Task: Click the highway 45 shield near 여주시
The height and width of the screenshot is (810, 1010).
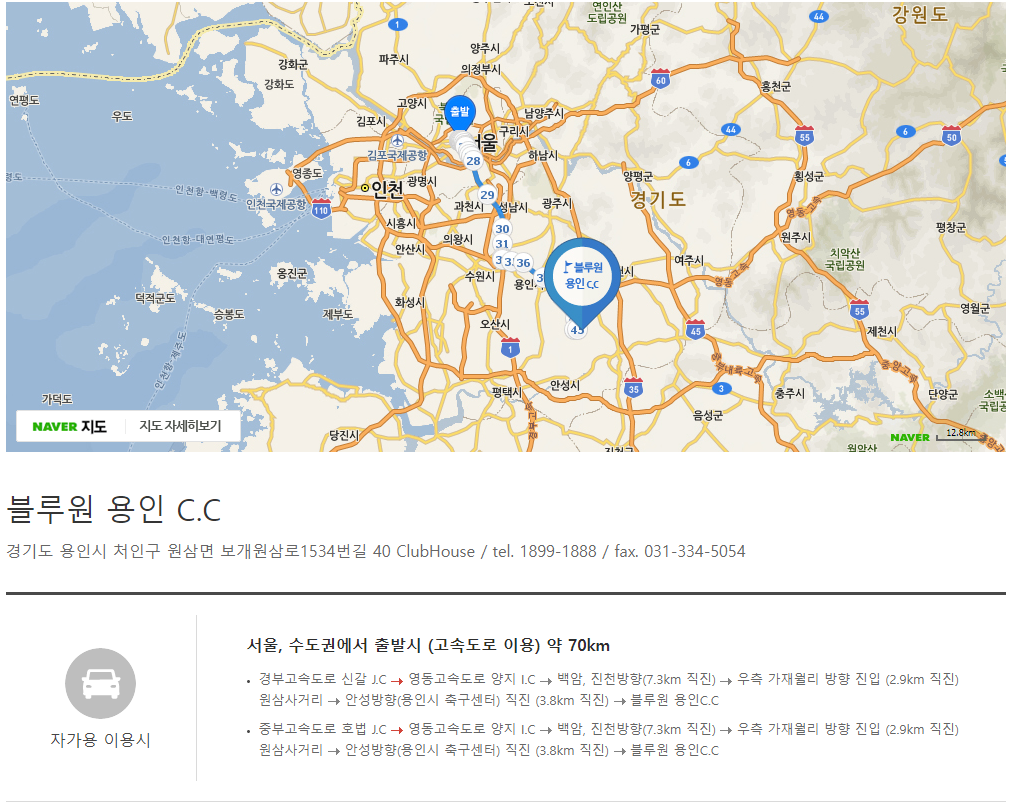Action: (x=695, y=330)
